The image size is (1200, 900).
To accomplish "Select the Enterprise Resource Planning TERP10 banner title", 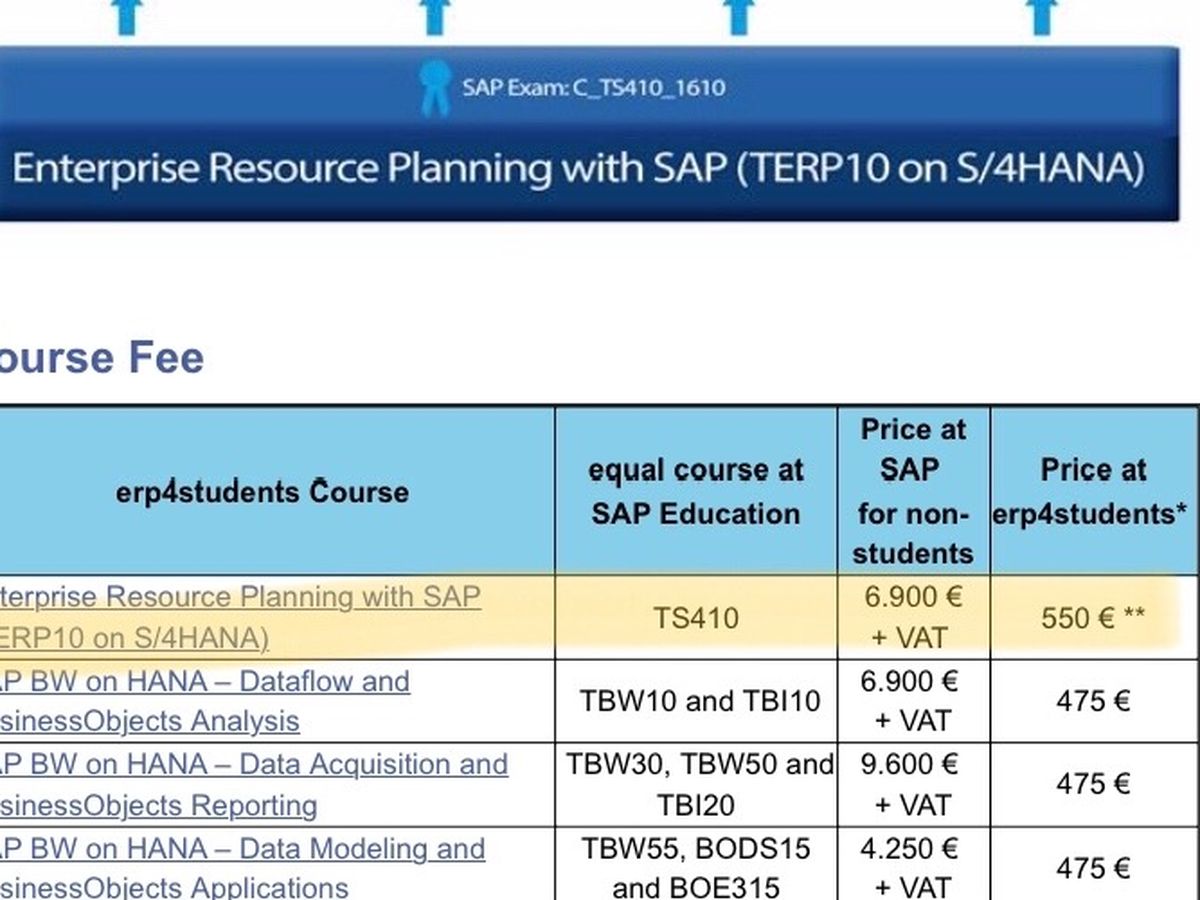I will [x=578, y=168].
